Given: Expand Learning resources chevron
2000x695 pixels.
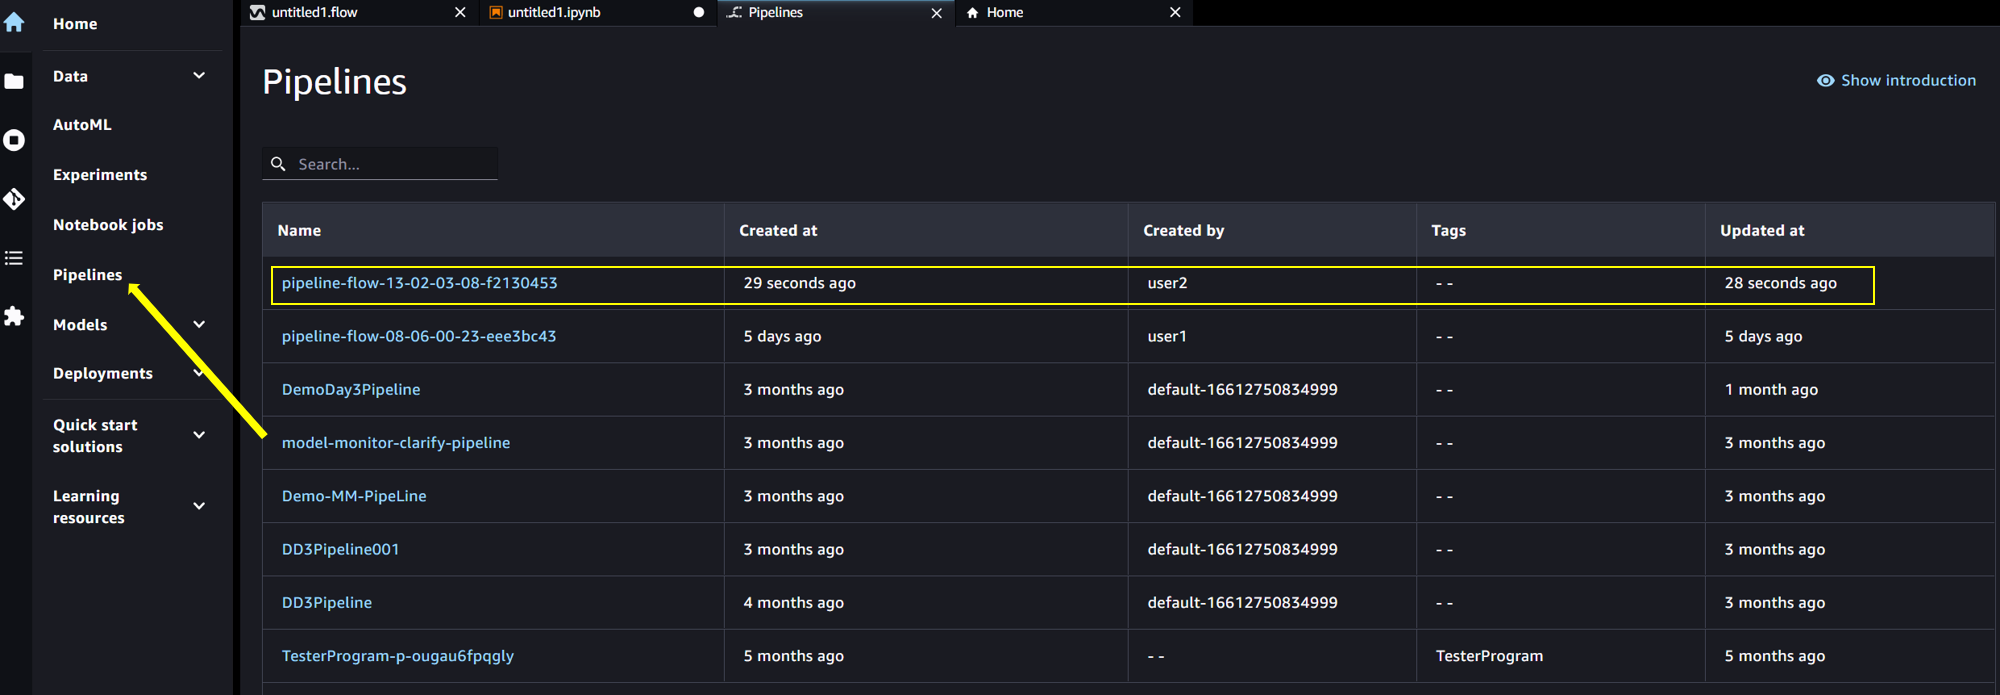Looking at the screenshot, I should coord(199,506).
